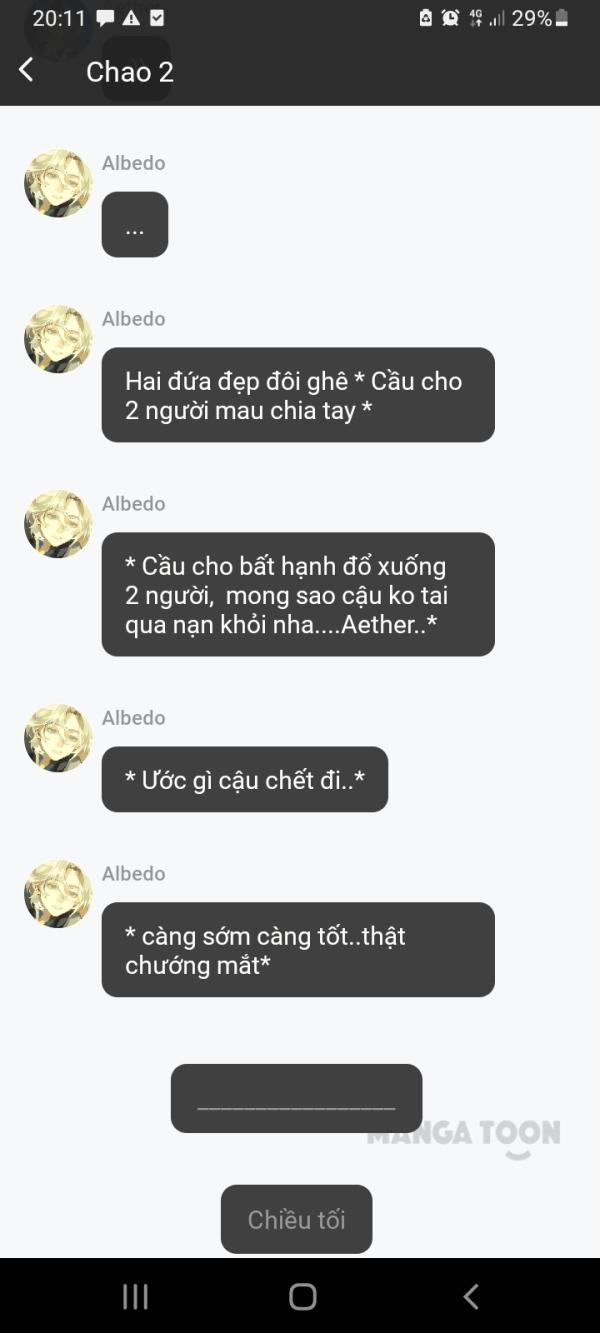Open the Android recent apps button
The image size is (600, 1333).
[x=135, y=1297]
